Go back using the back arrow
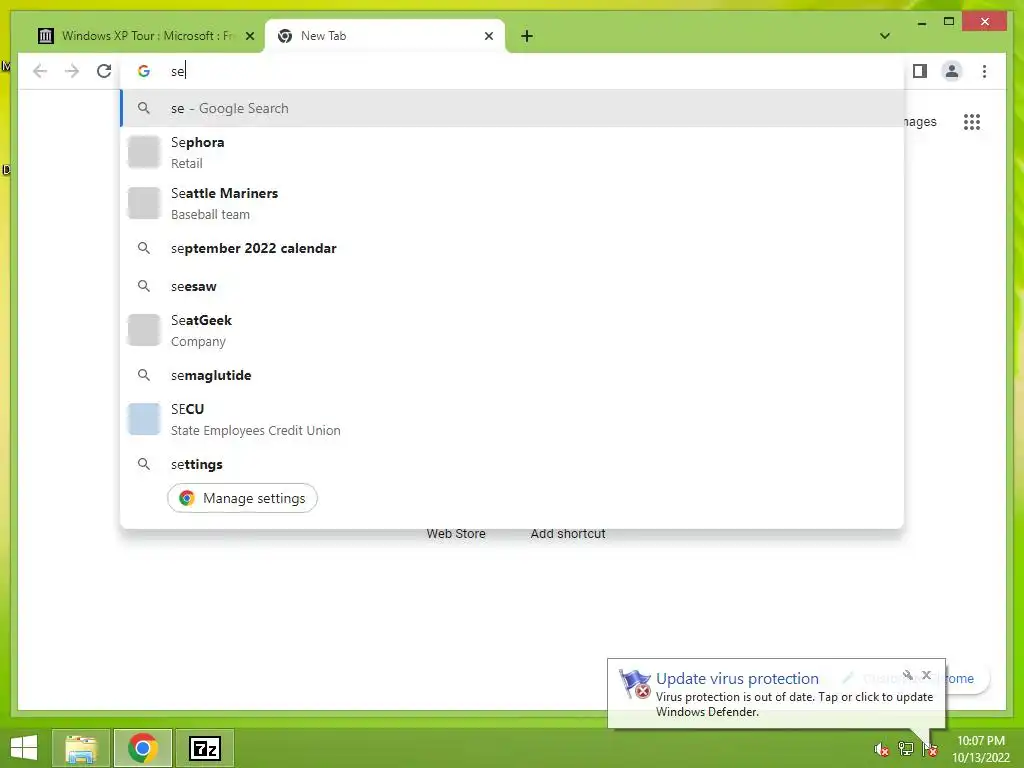Image resolution: width=1024 pixels, height=768 pixels. point(40,71)
